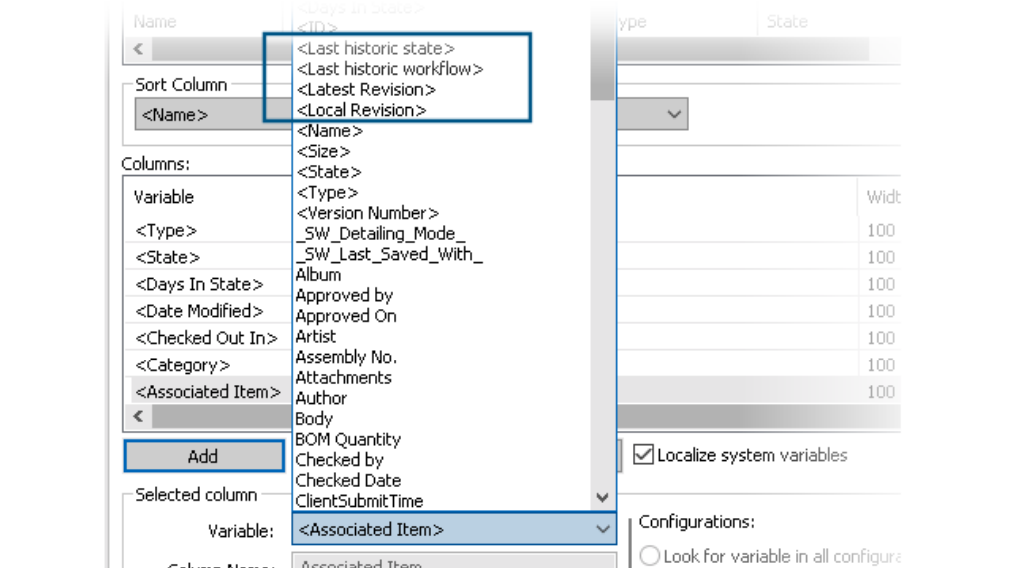Select Author variable
Screen dimensions: 1009x568
pyautogui.click(x=321, y=398)
